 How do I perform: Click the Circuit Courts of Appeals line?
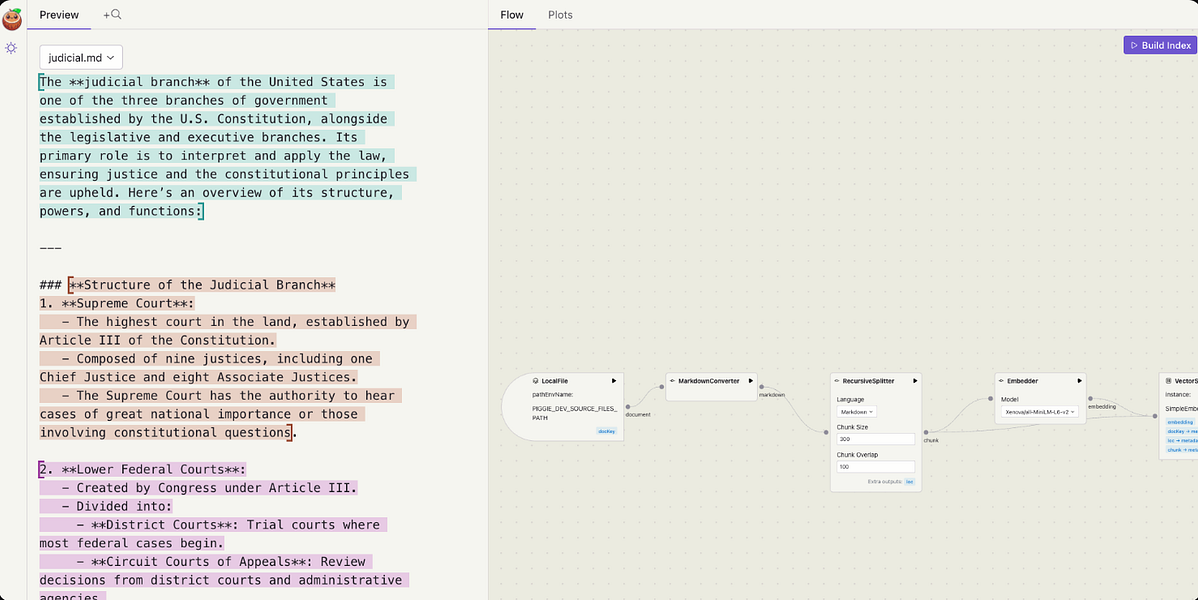(206, 562)
